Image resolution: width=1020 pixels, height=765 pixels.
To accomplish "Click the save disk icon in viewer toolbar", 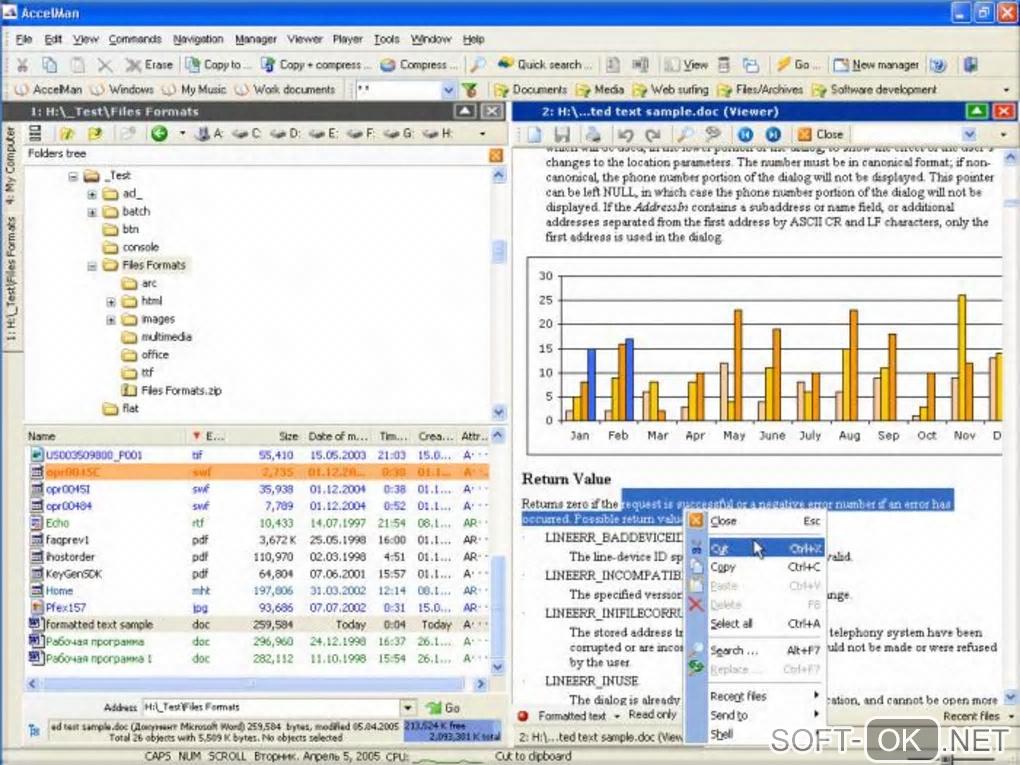I will tap(563, 134).
